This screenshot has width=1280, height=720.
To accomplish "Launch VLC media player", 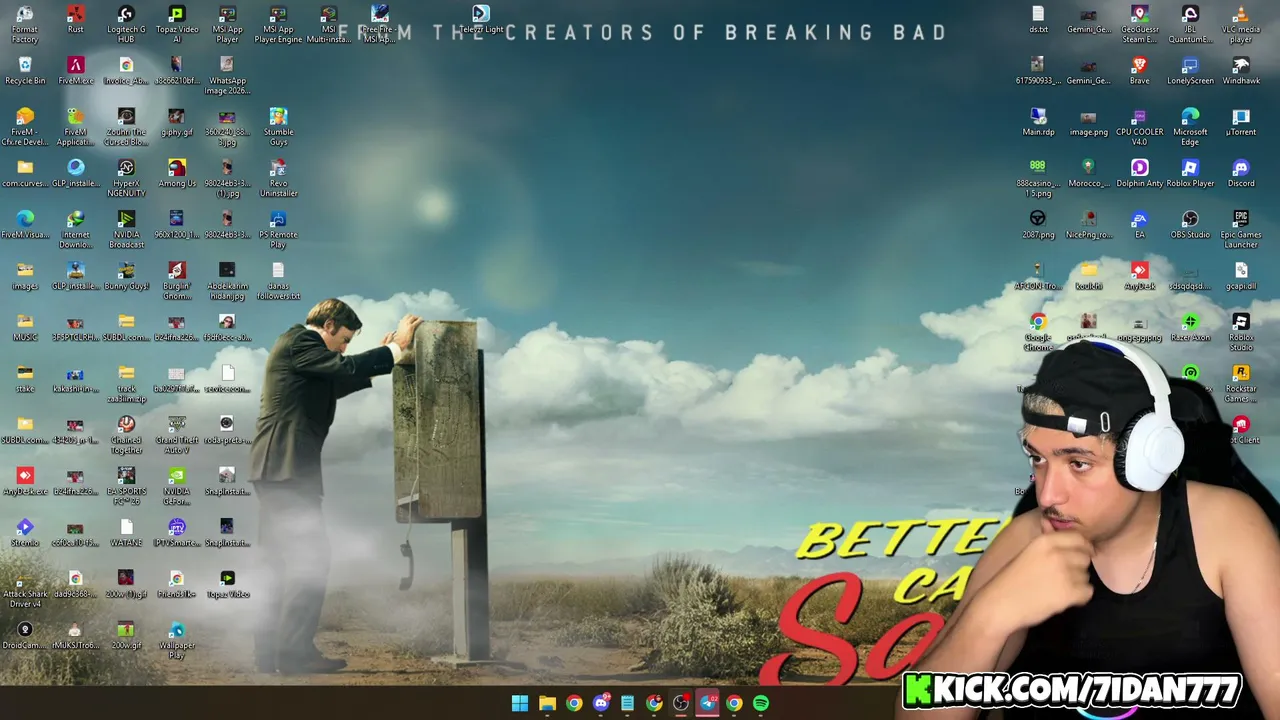I will pyautogui.click(x=1241, y=24).
